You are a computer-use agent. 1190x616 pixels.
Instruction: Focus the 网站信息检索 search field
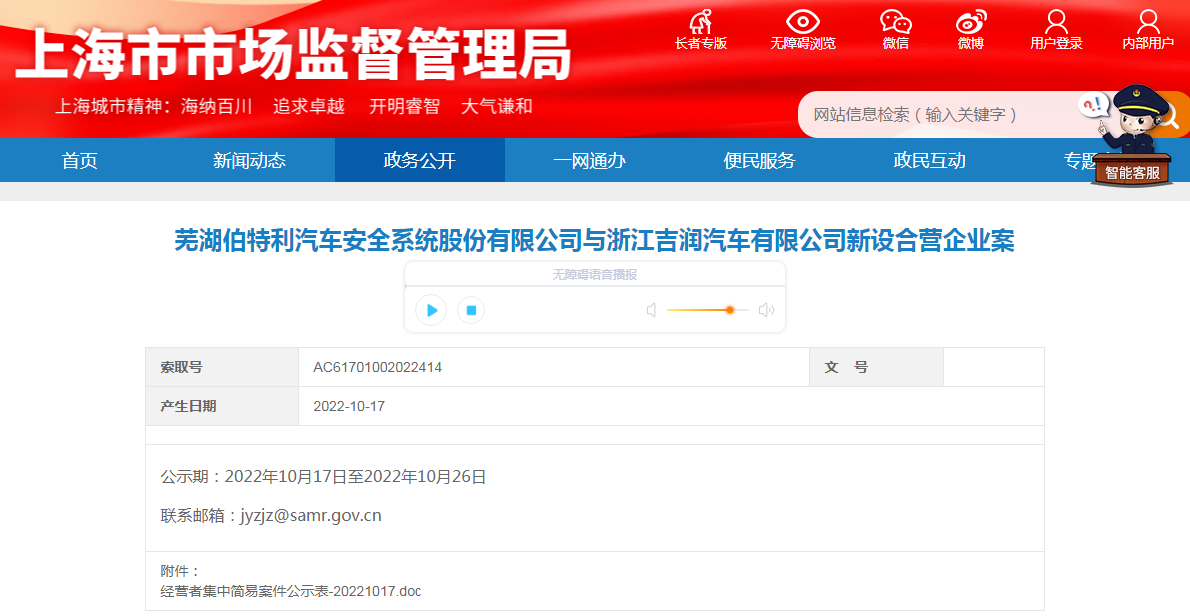[941, 115]
